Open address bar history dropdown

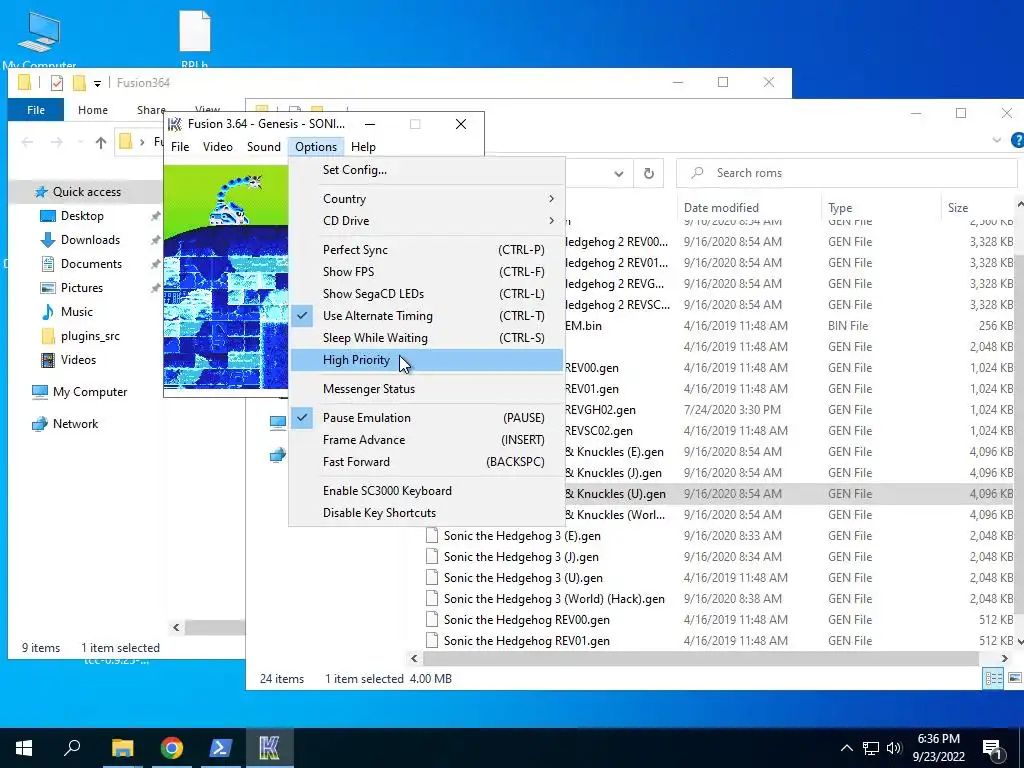click(618, 174)
